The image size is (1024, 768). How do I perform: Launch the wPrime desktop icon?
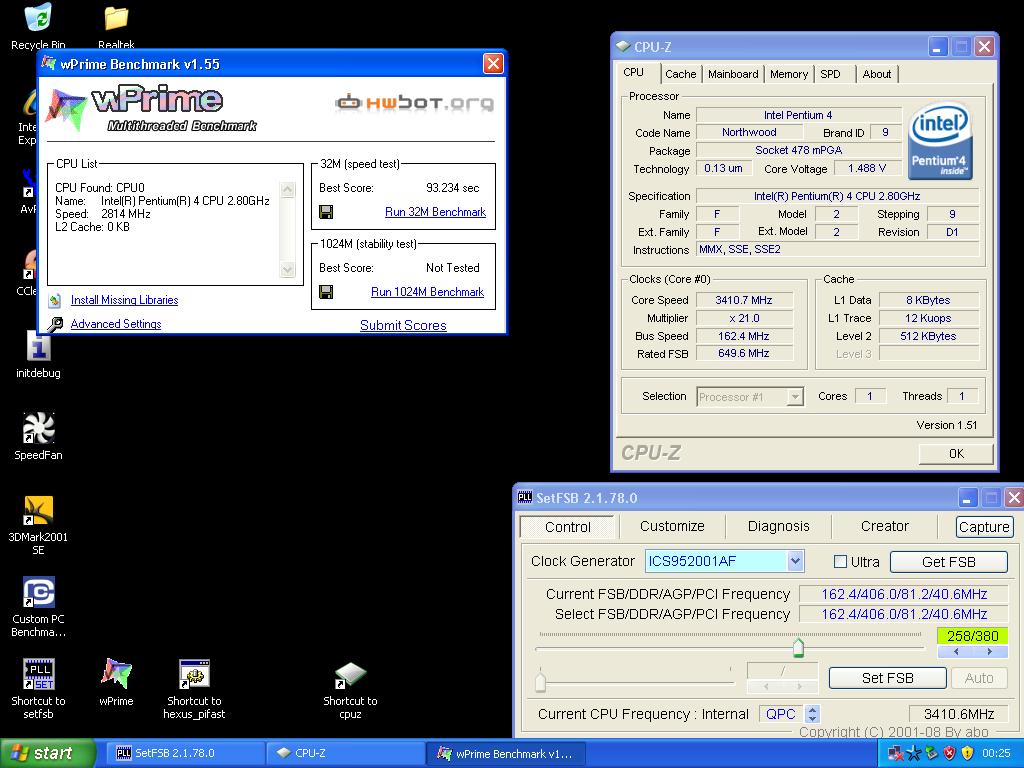coord(116,682)
